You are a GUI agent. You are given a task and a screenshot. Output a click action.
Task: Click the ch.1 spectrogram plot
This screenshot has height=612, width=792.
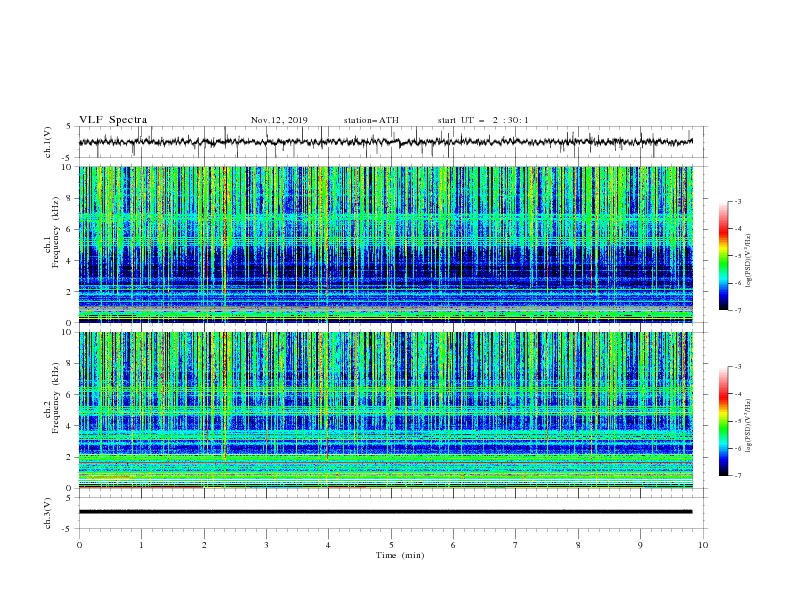tap(385, 244)
